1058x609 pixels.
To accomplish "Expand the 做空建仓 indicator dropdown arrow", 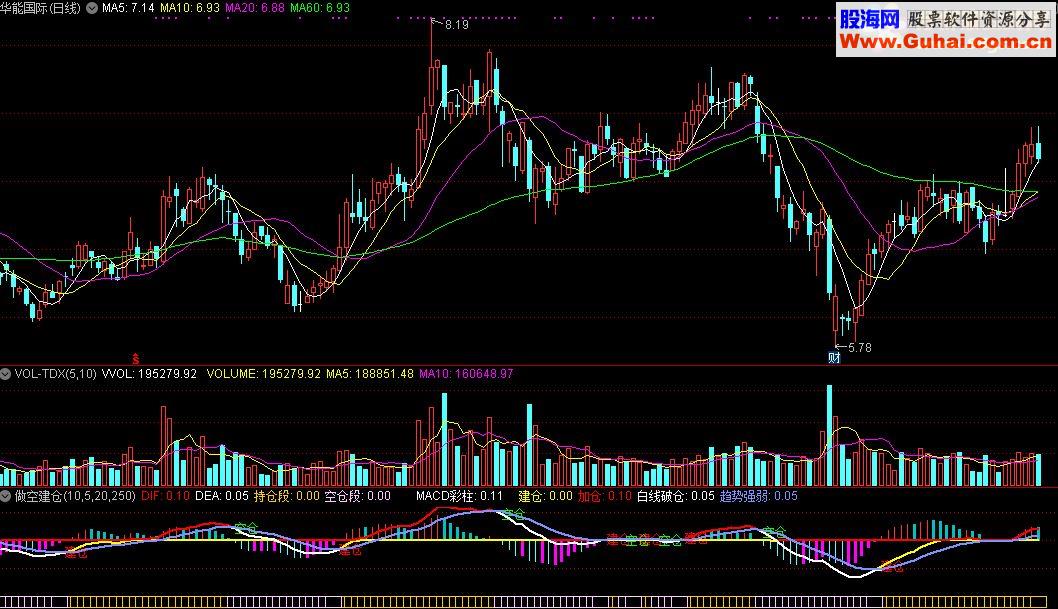I will (x=5, y=496).
